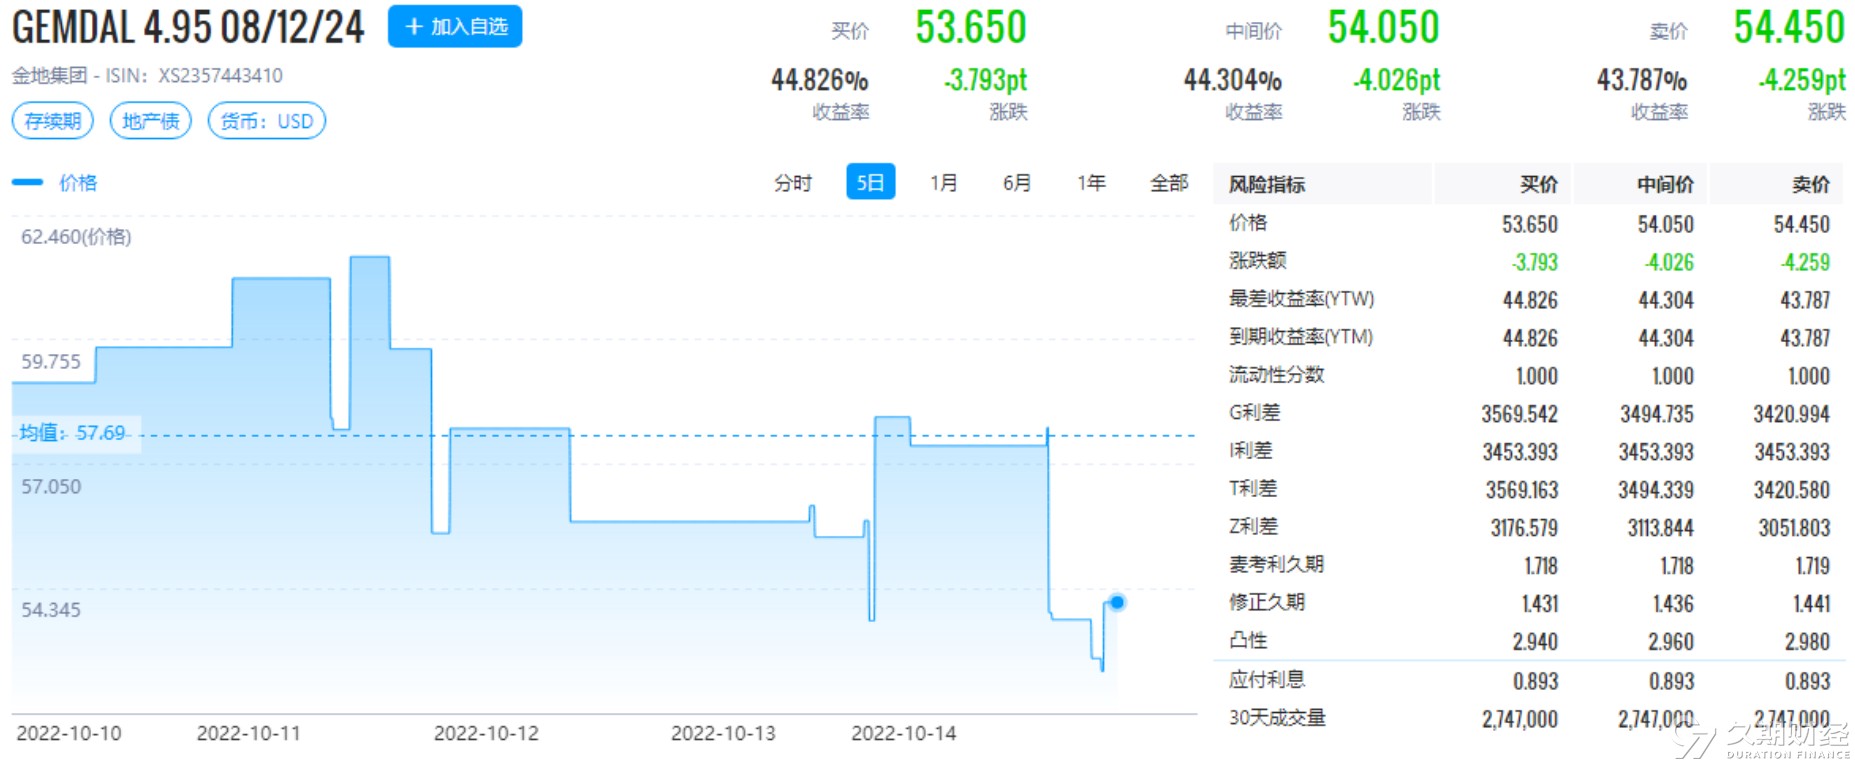Click the 2022-10-12 date axis label
The image size is (1855, 764).
click(x=486, y=734)
